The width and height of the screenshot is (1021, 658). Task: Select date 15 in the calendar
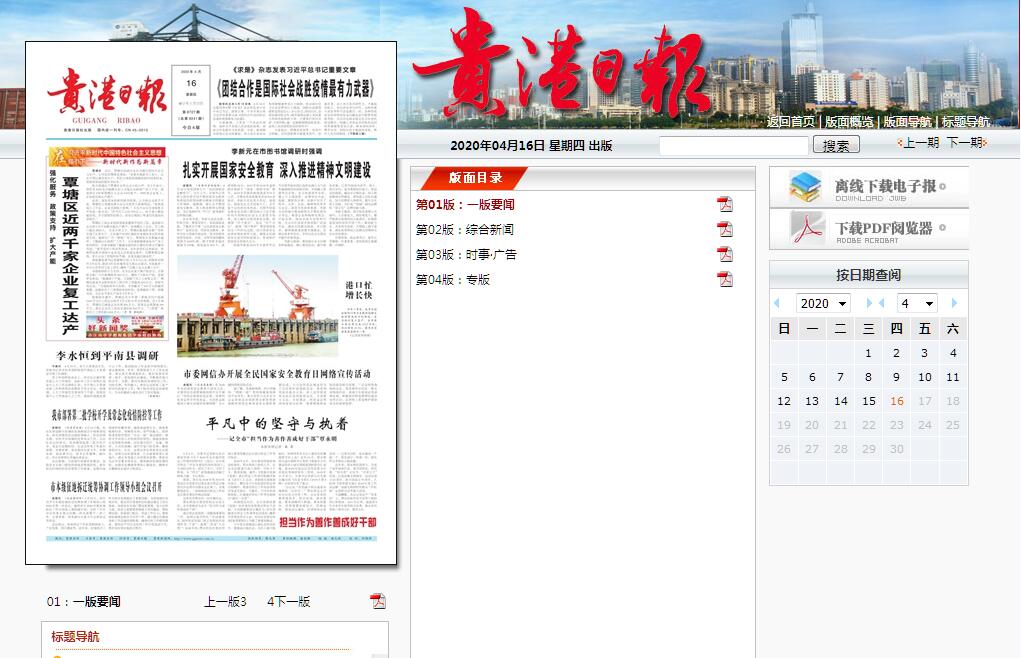click(x=868, y=401)
